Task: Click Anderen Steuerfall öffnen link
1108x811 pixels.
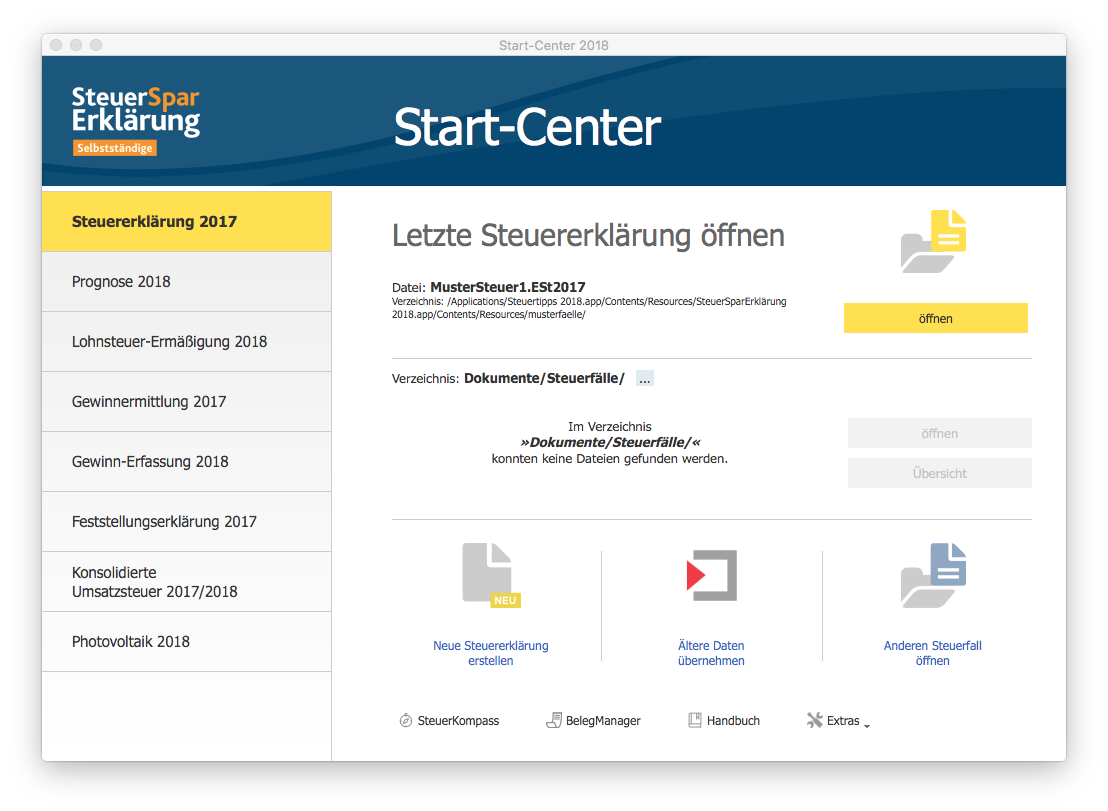Action: [x=933, y=653]
